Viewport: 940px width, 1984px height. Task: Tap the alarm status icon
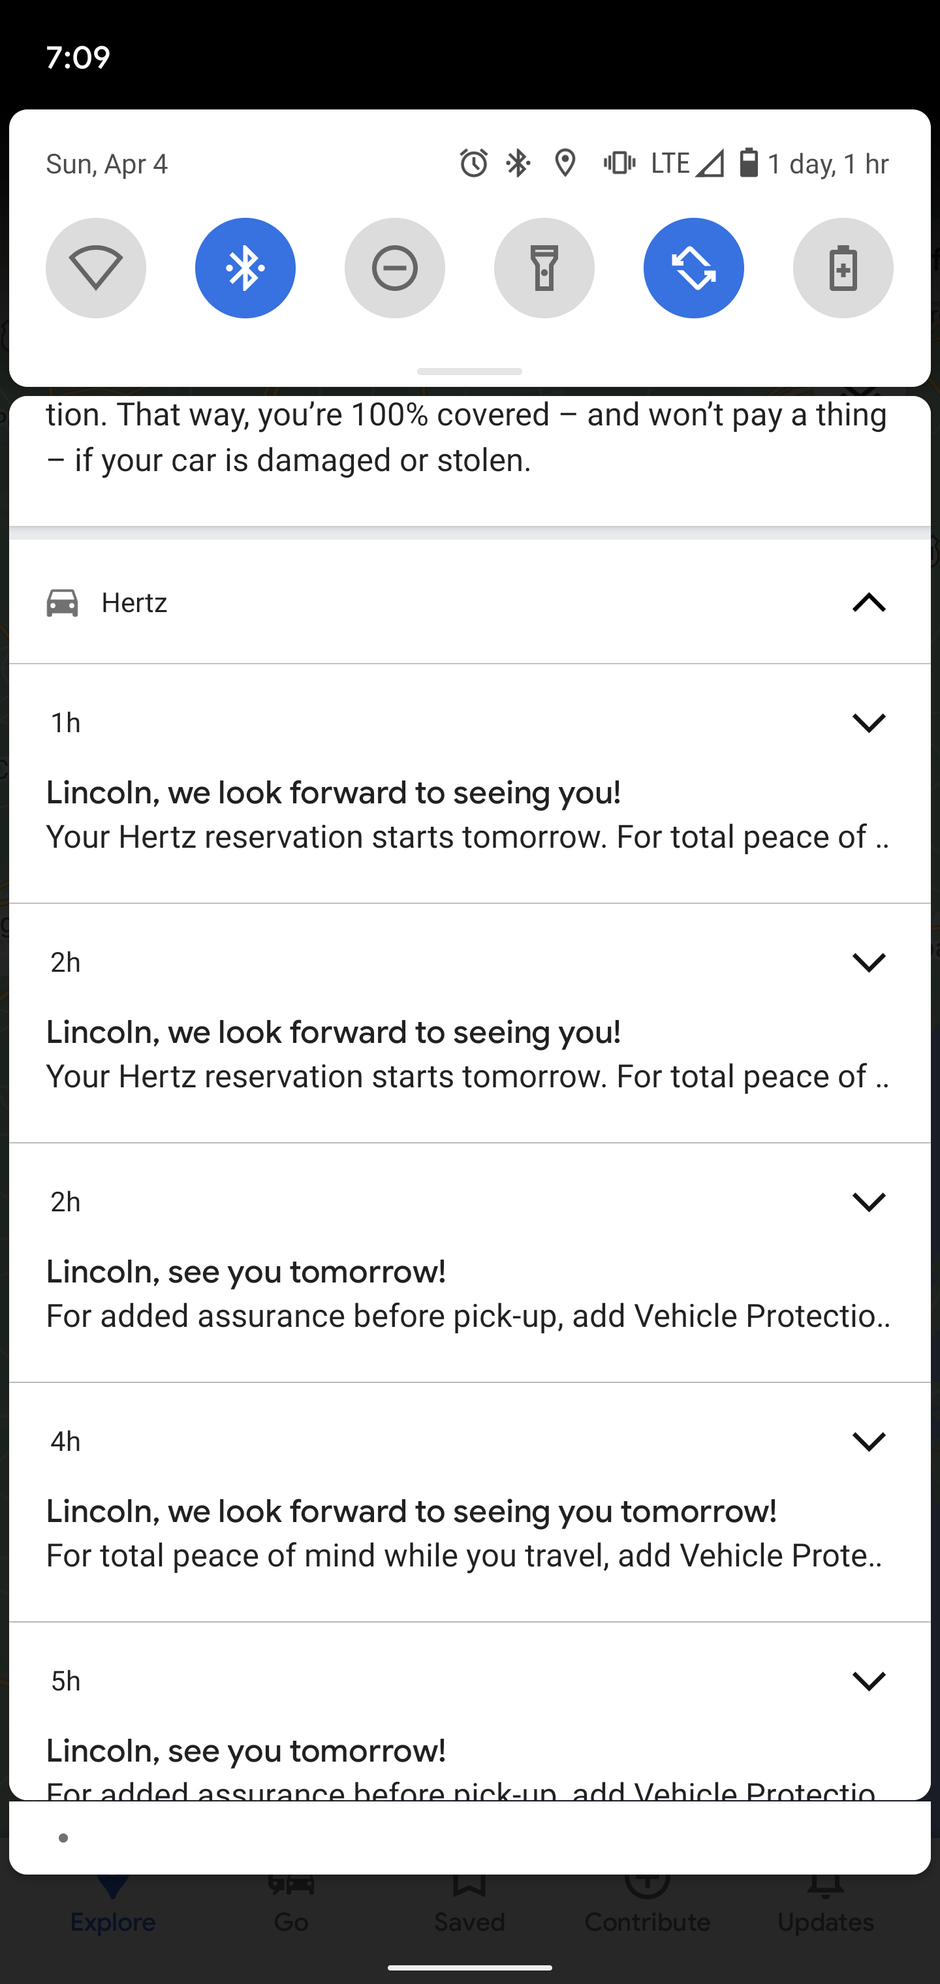pos(474,163)
